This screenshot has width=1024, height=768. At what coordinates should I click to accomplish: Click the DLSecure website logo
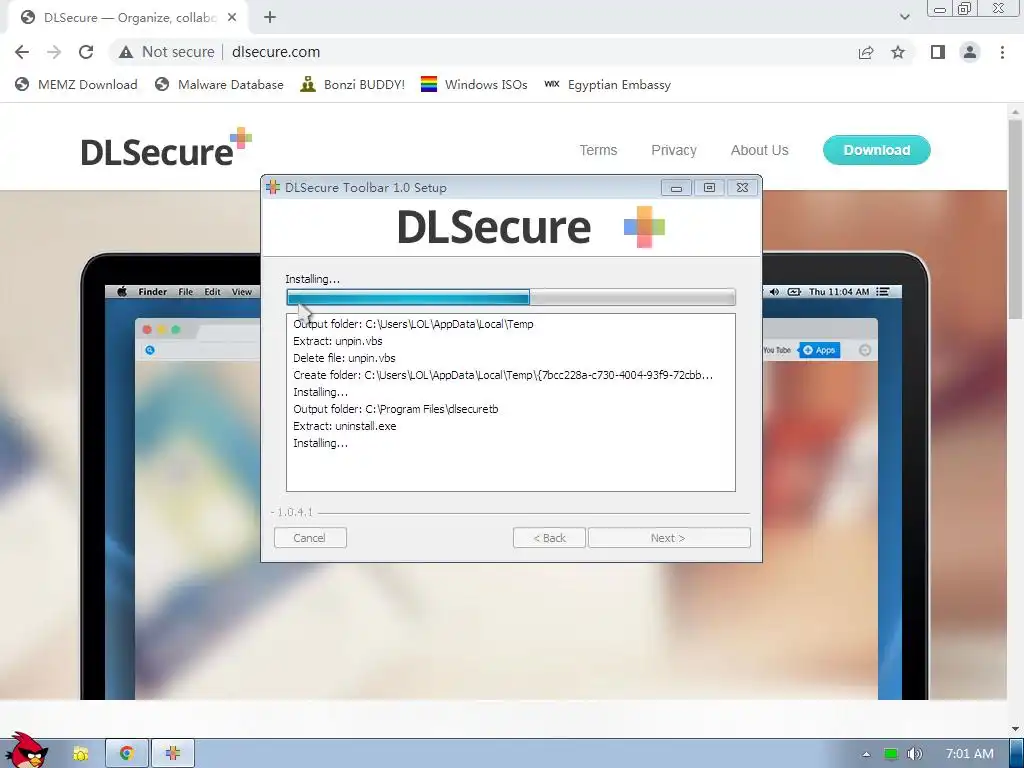tap(166, 148)
